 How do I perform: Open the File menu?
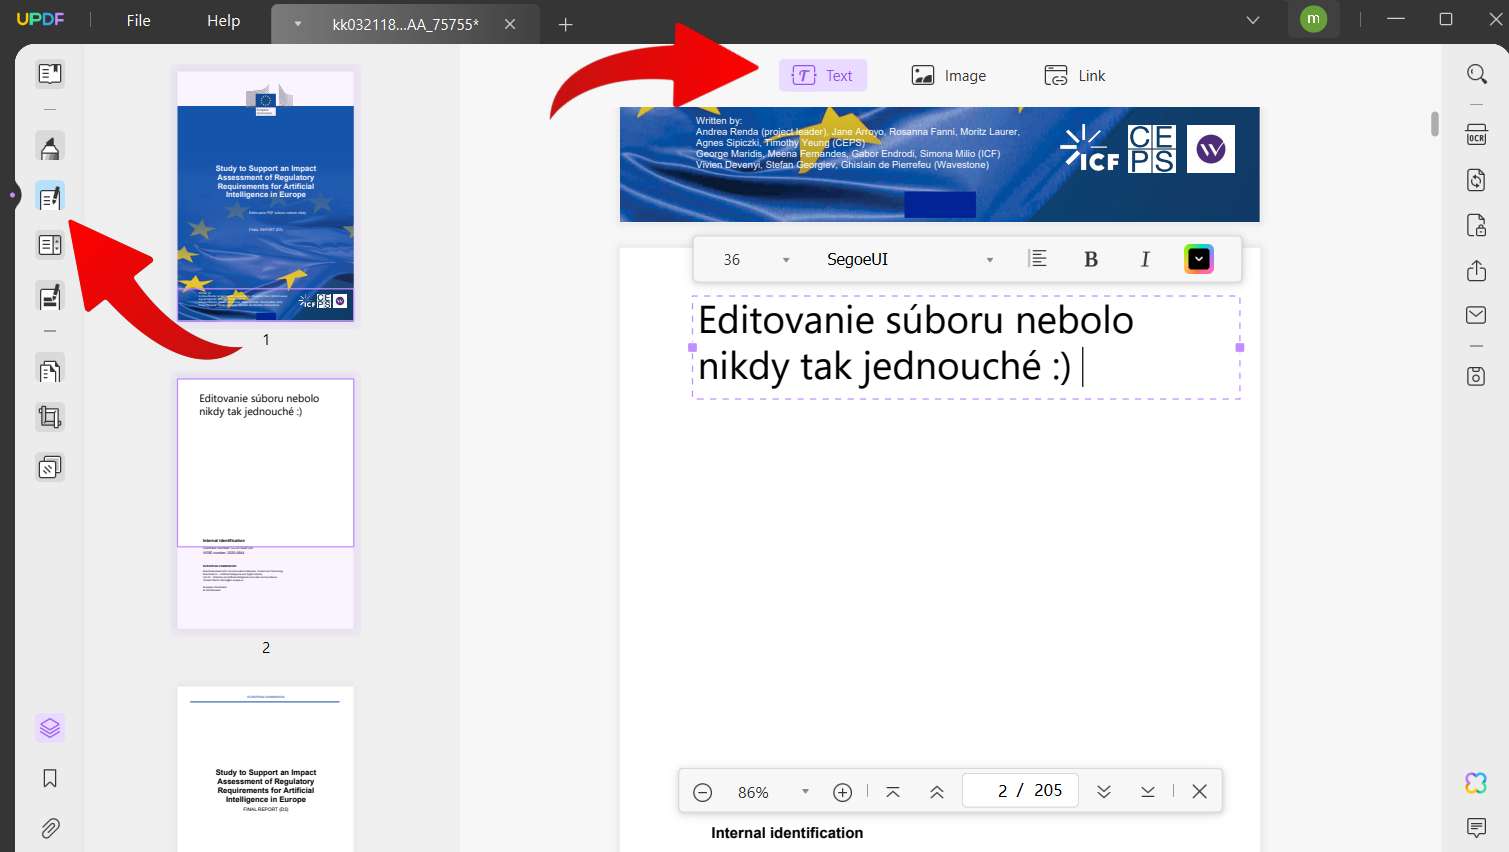point(139,21)
